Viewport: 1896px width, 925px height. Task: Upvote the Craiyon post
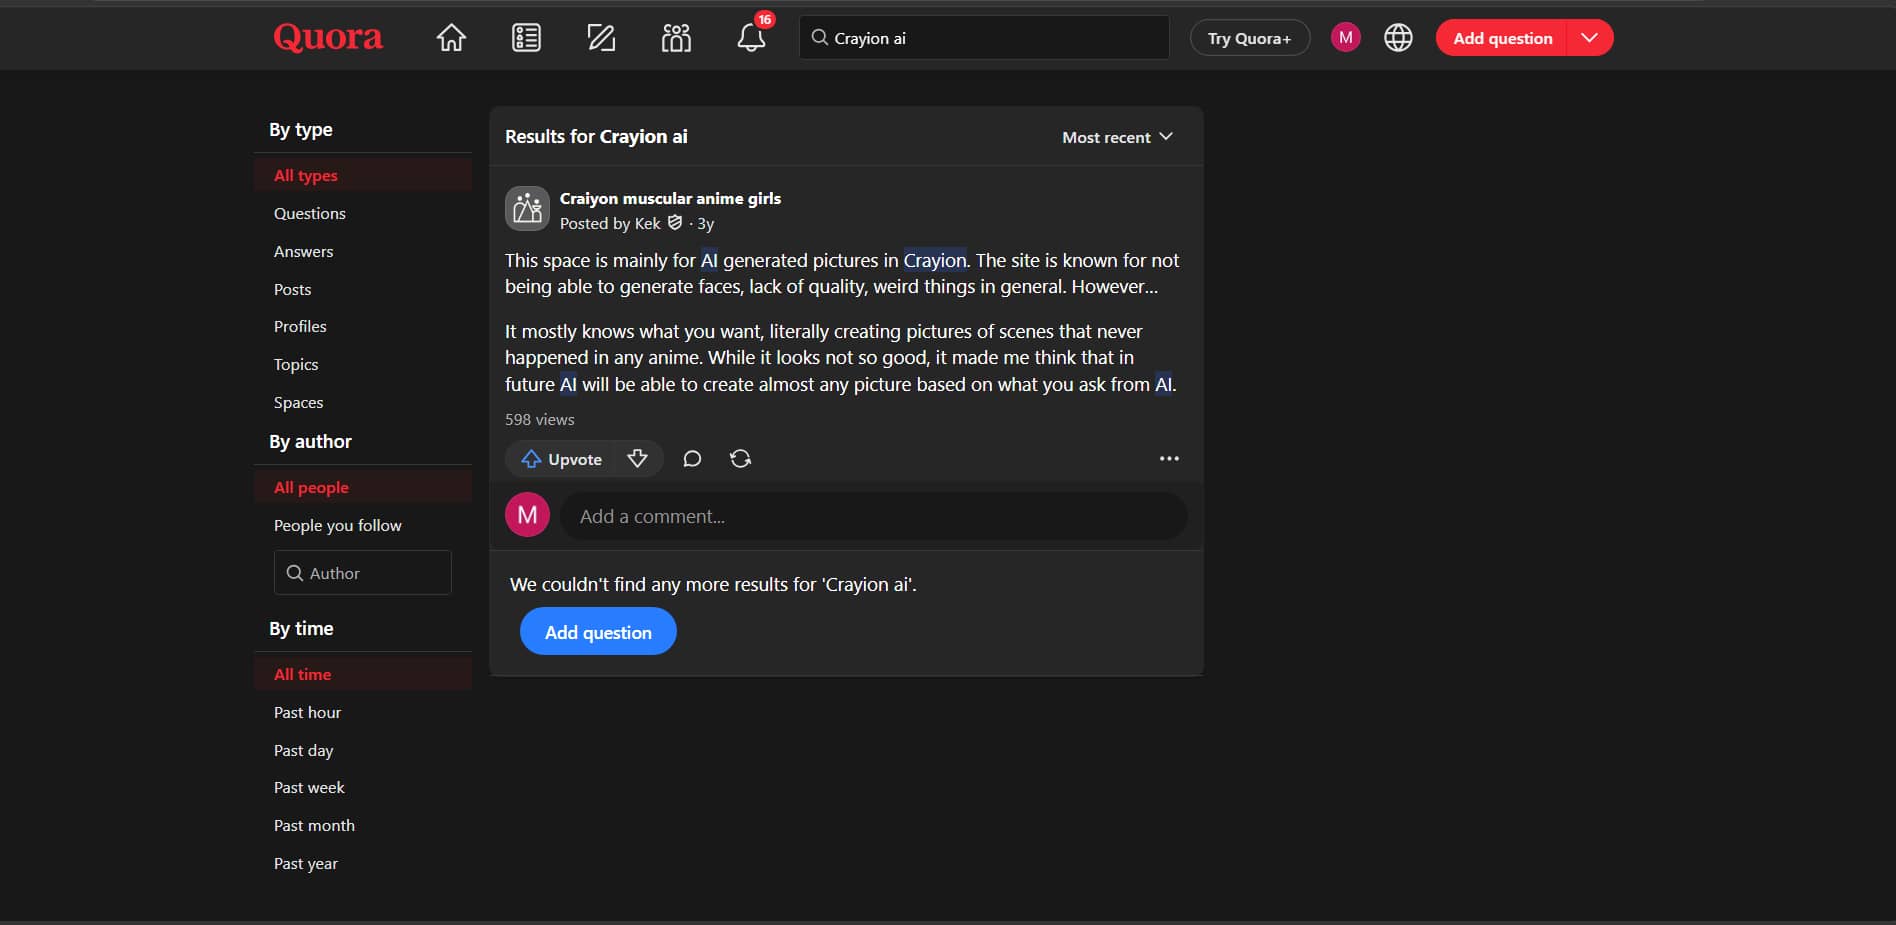click(561, 459)
